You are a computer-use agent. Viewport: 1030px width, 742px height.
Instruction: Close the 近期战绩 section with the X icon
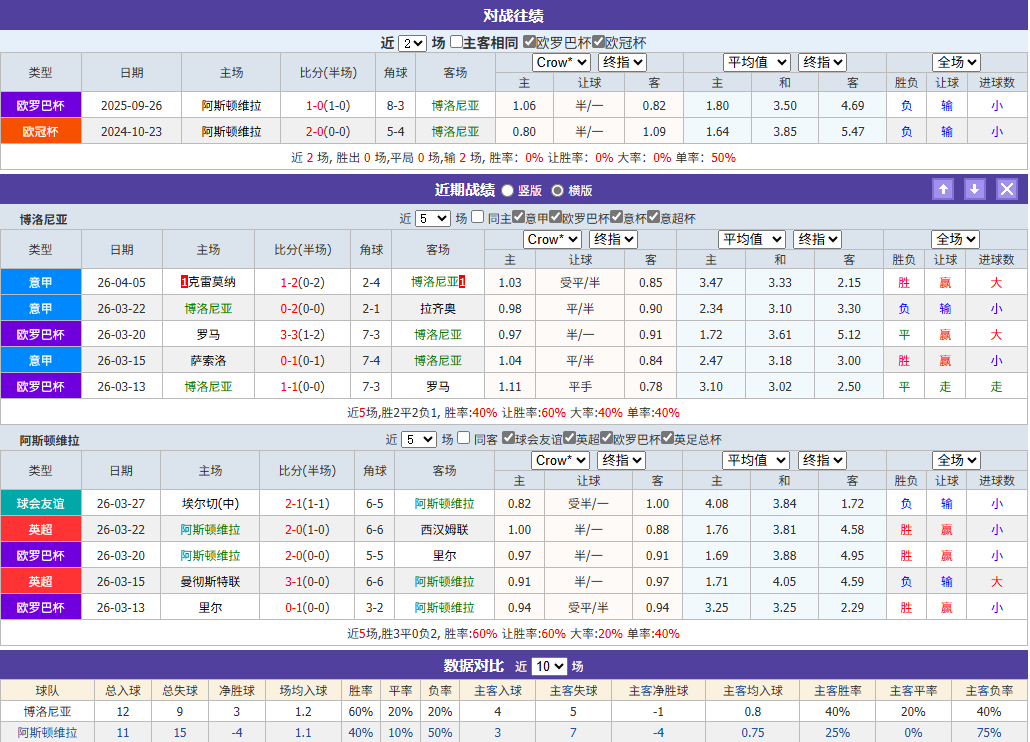(x=1006, y=188)
